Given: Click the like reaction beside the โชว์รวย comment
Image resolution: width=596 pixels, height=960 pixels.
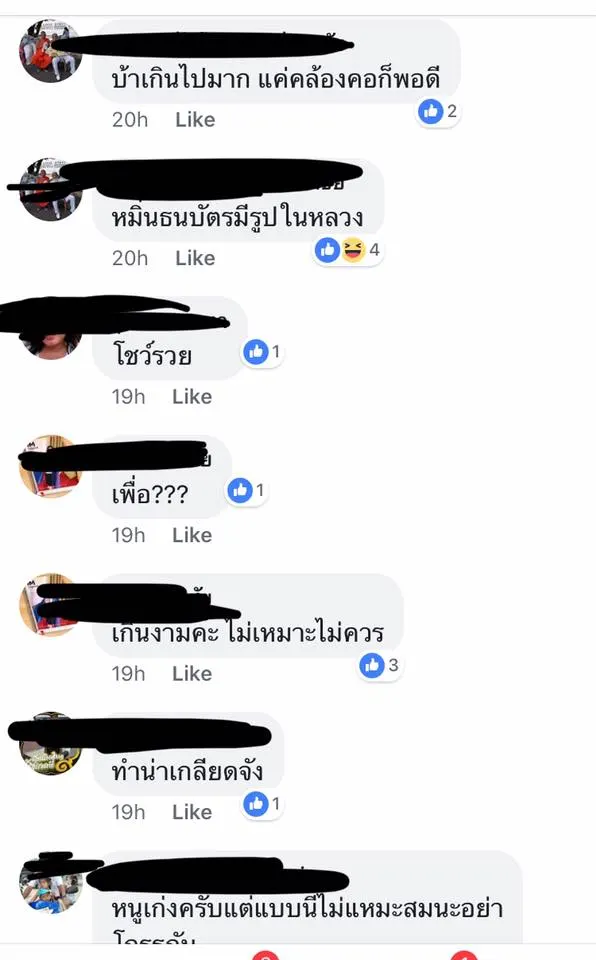Looking at the screenshot, I should [262, 352].
